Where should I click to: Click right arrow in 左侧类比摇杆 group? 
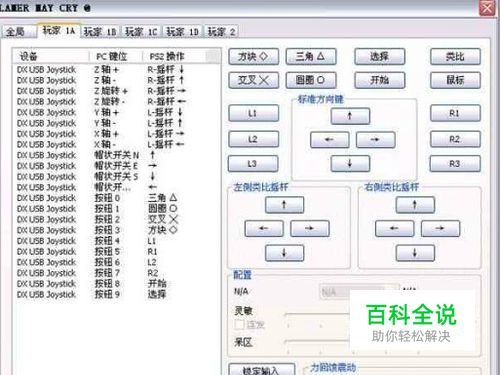(x=310, y=229)
